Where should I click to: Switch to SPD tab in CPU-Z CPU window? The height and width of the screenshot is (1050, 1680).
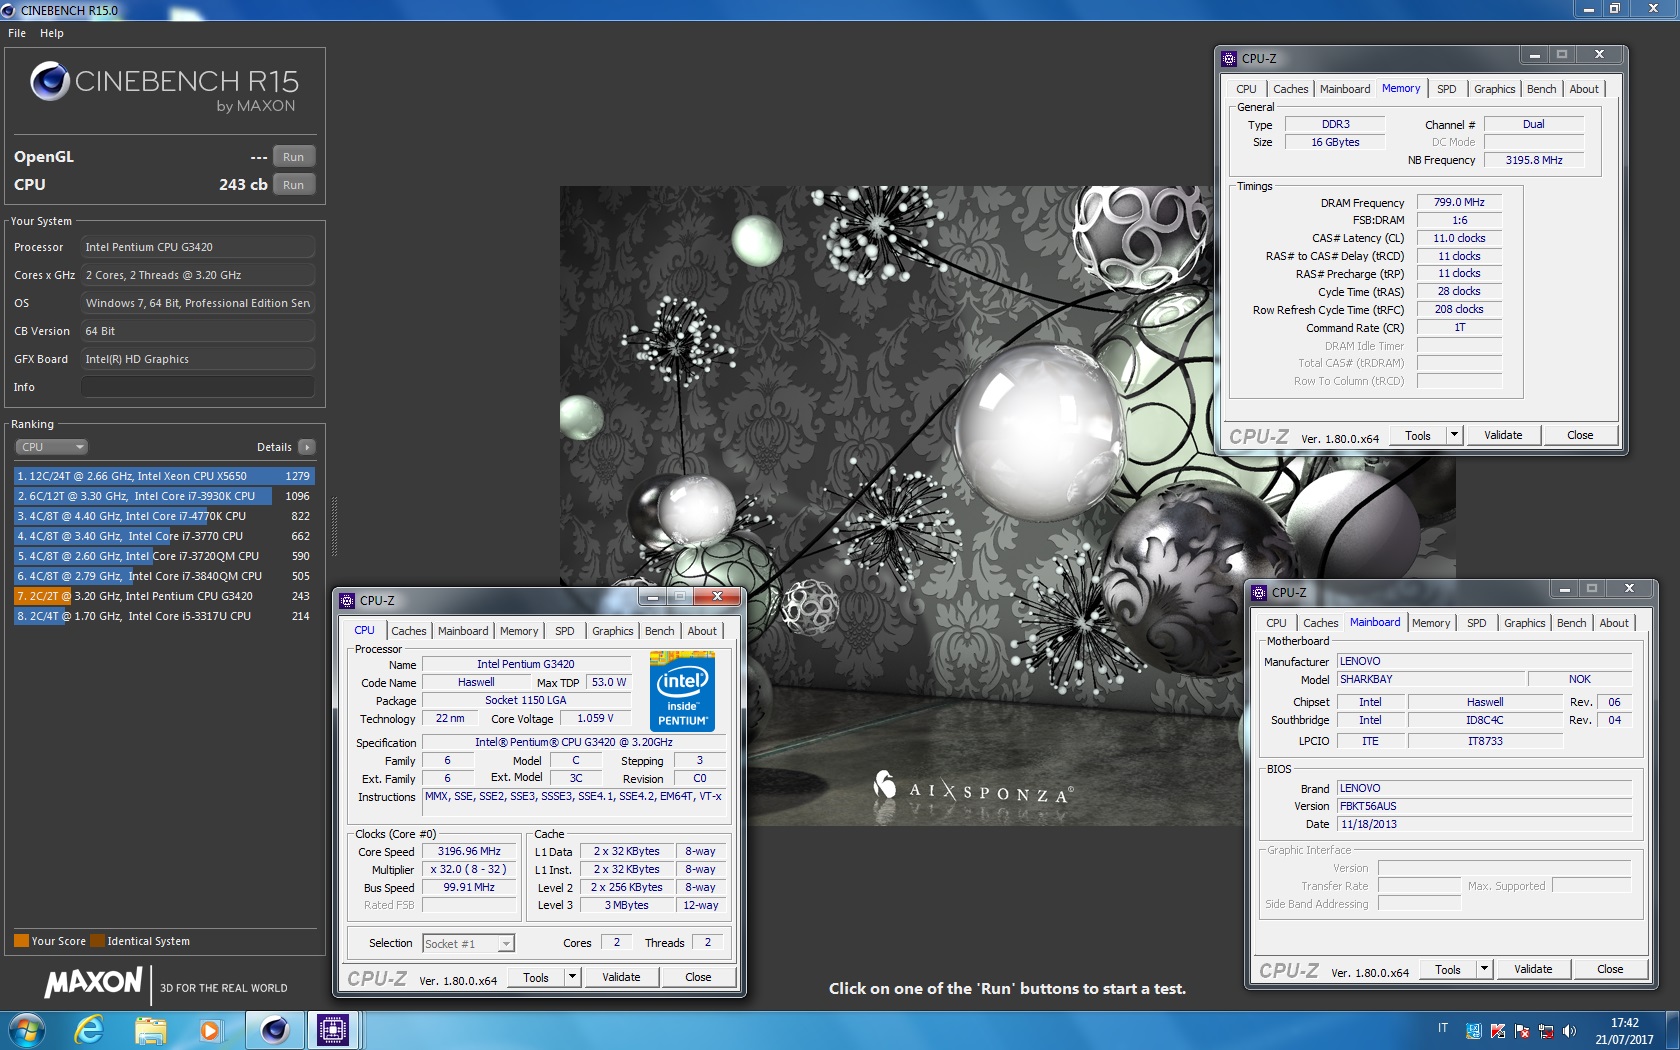click(565, 631)
